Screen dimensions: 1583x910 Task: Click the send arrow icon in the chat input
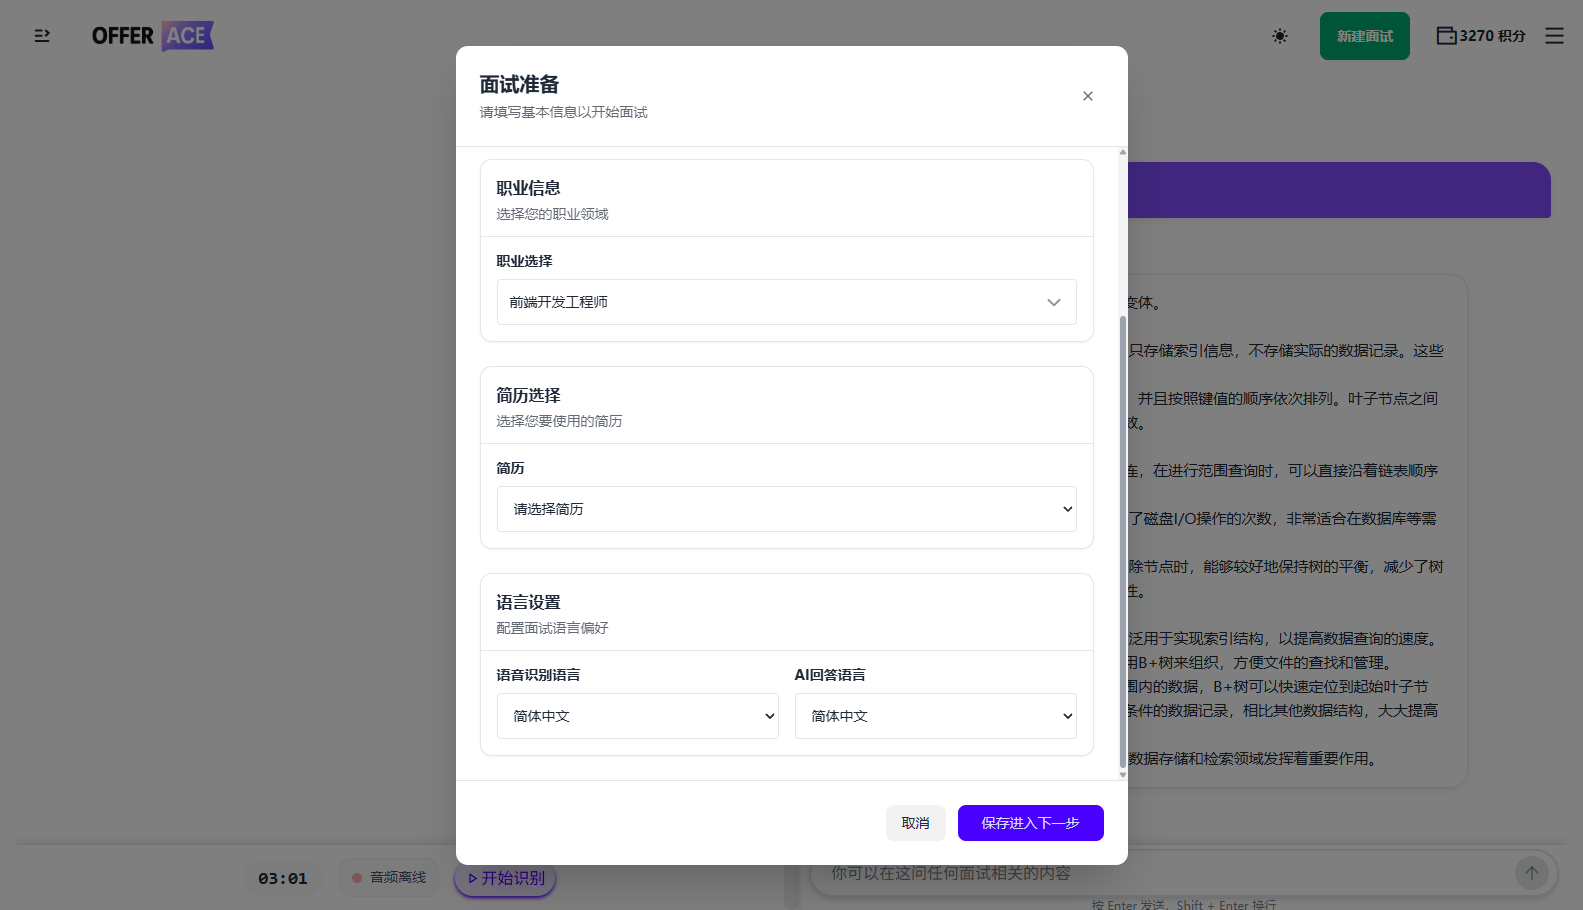1531,873
